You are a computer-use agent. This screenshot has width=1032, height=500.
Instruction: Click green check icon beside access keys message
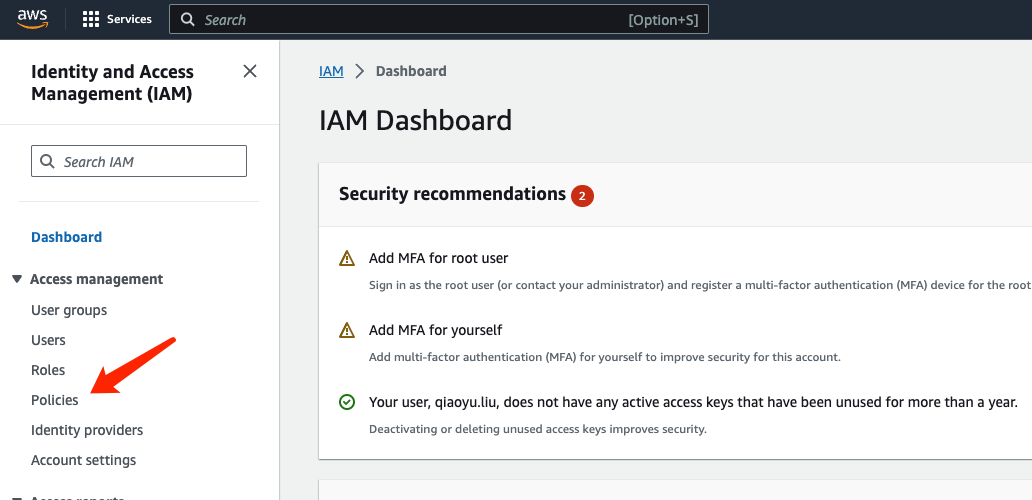347,402
